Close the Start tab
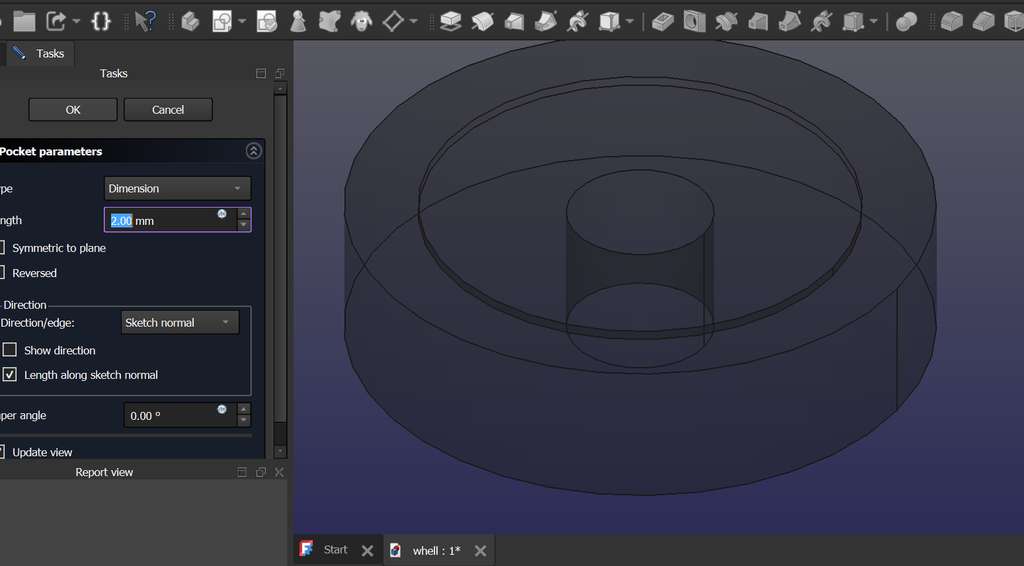 368,550
